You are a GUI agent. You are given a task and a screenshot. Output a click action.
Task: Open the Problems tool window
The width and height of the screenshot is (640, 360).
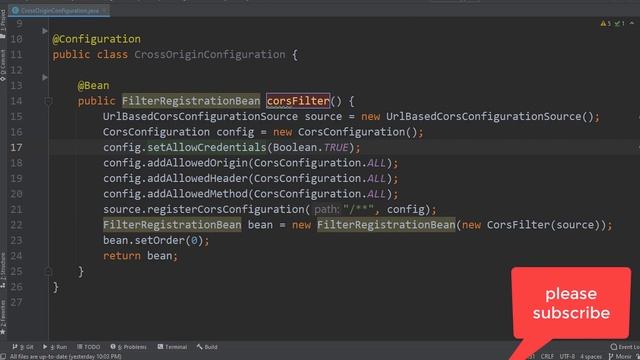[x=128, y=347]
